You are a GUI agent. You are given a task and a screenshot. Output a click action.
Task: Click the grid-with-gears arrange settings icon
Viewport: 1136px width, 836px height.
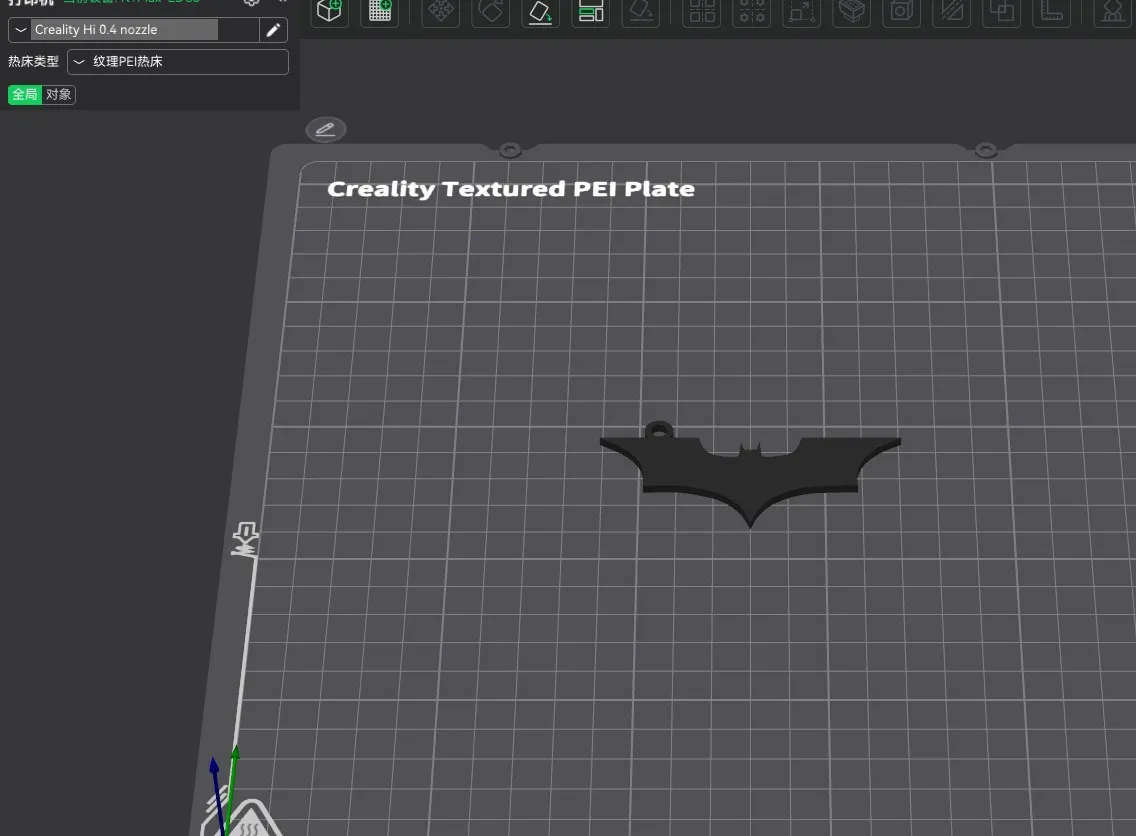pos(752,11)
